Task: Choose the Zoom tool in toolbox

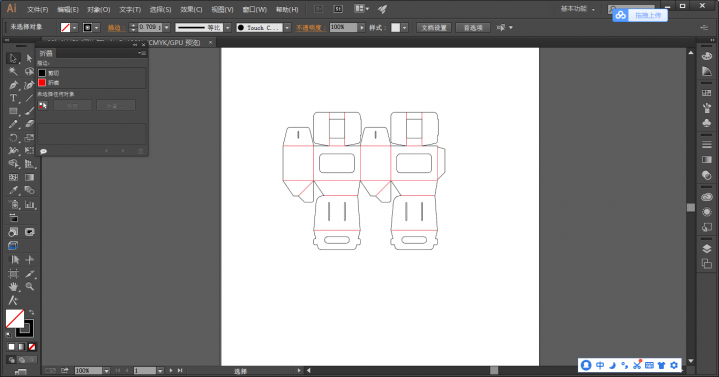Action: (x=29, y=287)
